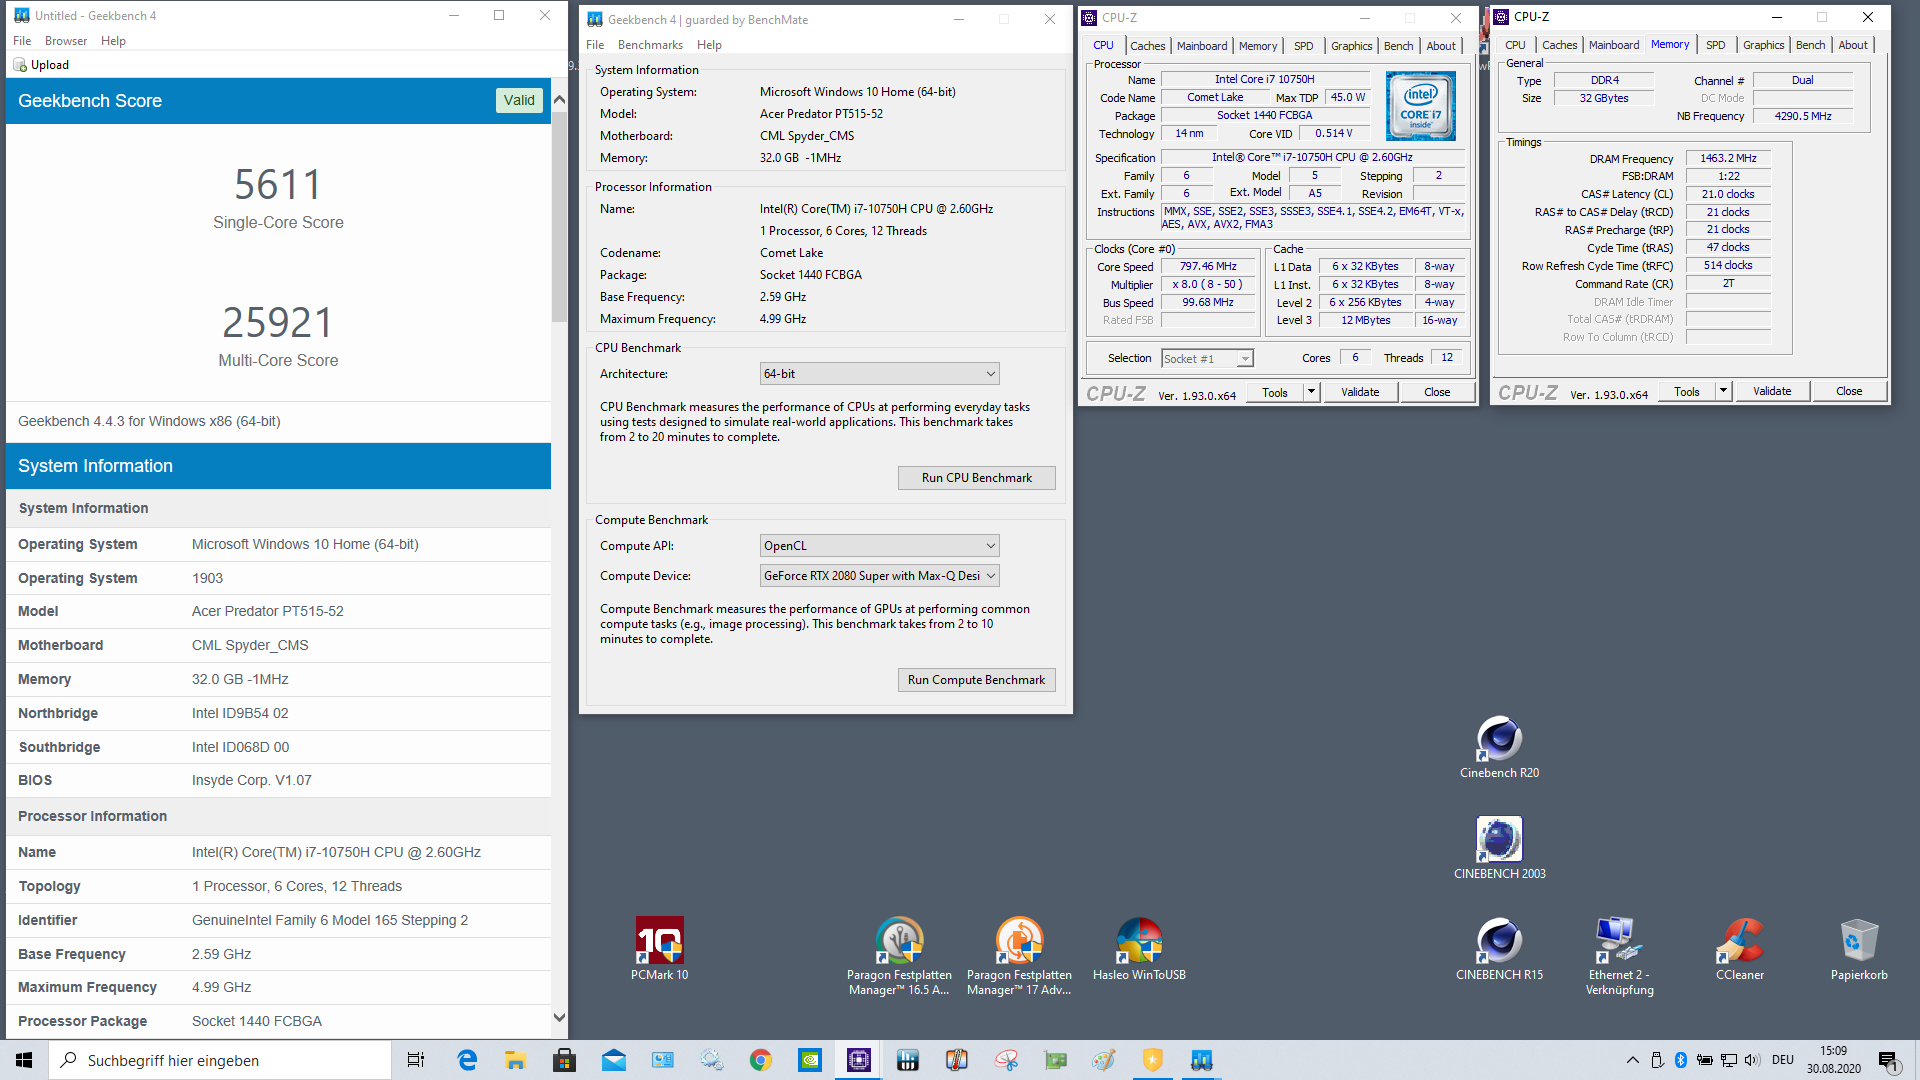Select the Hasleo WinToUSB desktop icon

coord(1139,949)
